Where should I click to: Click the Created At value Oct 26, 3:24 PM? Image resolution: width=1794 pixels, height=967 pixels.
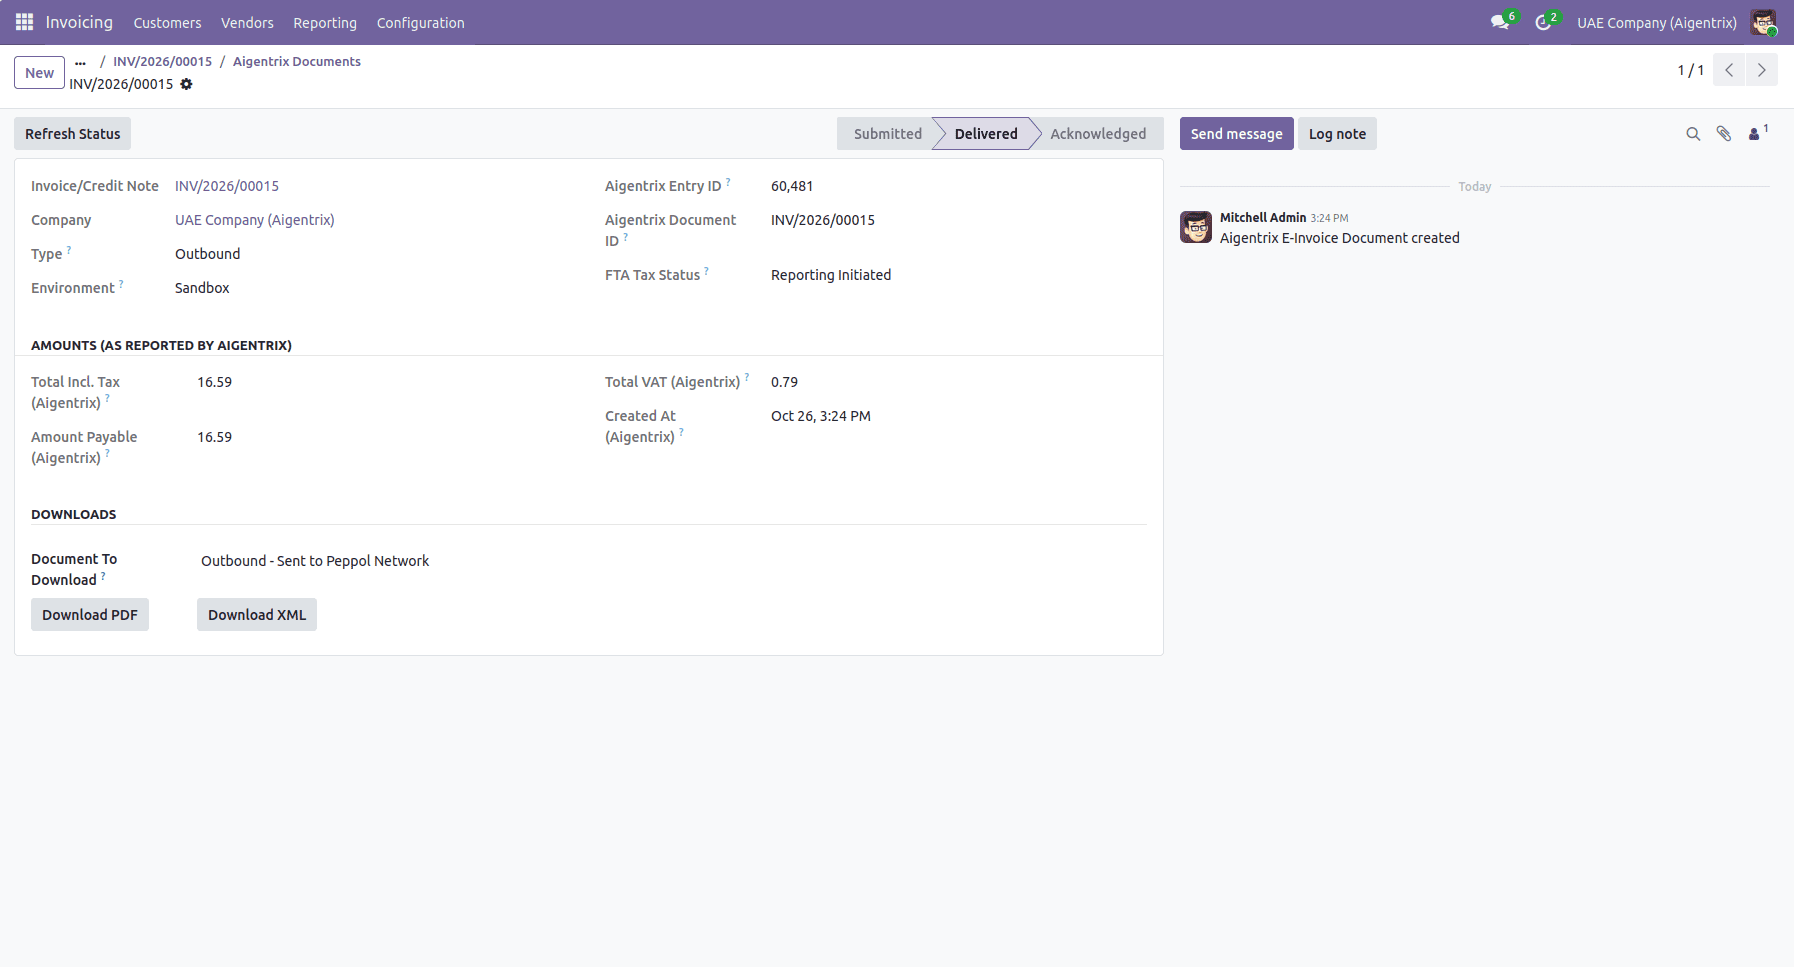pyautogui.click(x=821, y=416)
